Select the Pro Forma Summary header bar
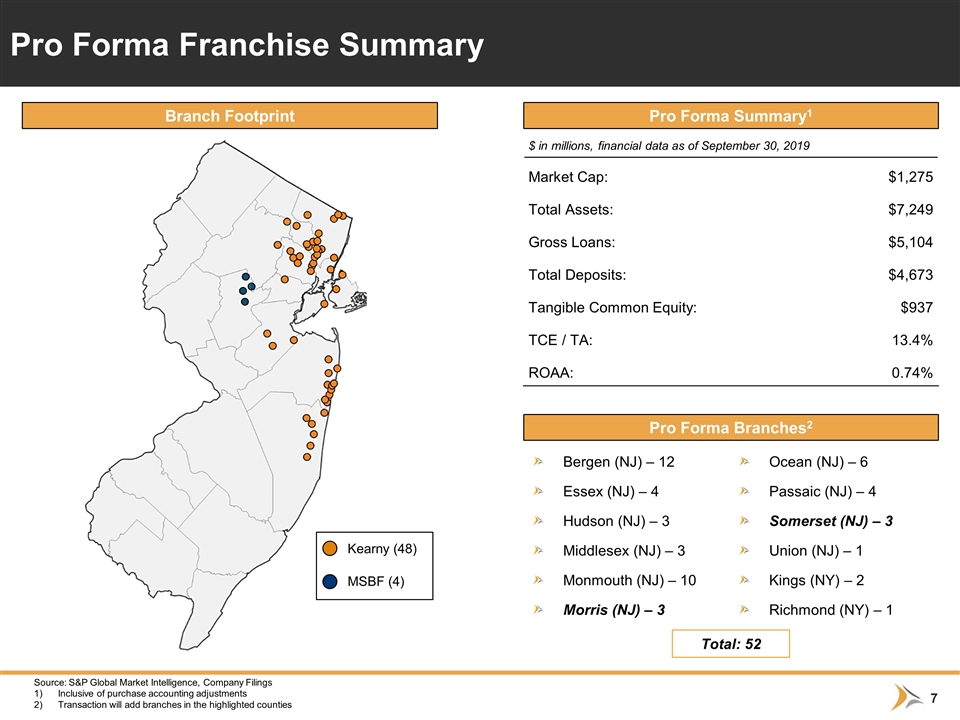960x720 pixels. [x=730, y=116]
